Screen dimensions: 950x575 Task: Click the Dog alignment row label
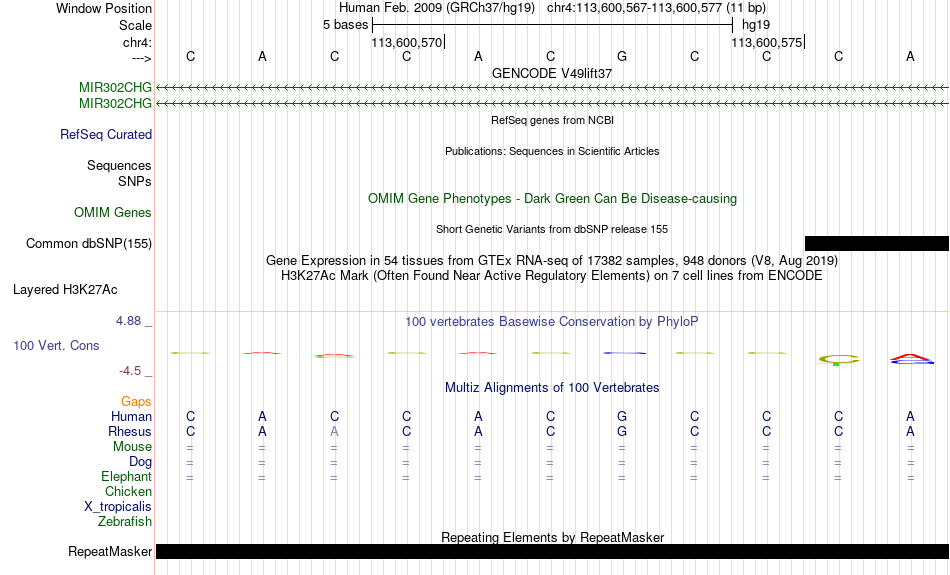[x=141, y=462]
